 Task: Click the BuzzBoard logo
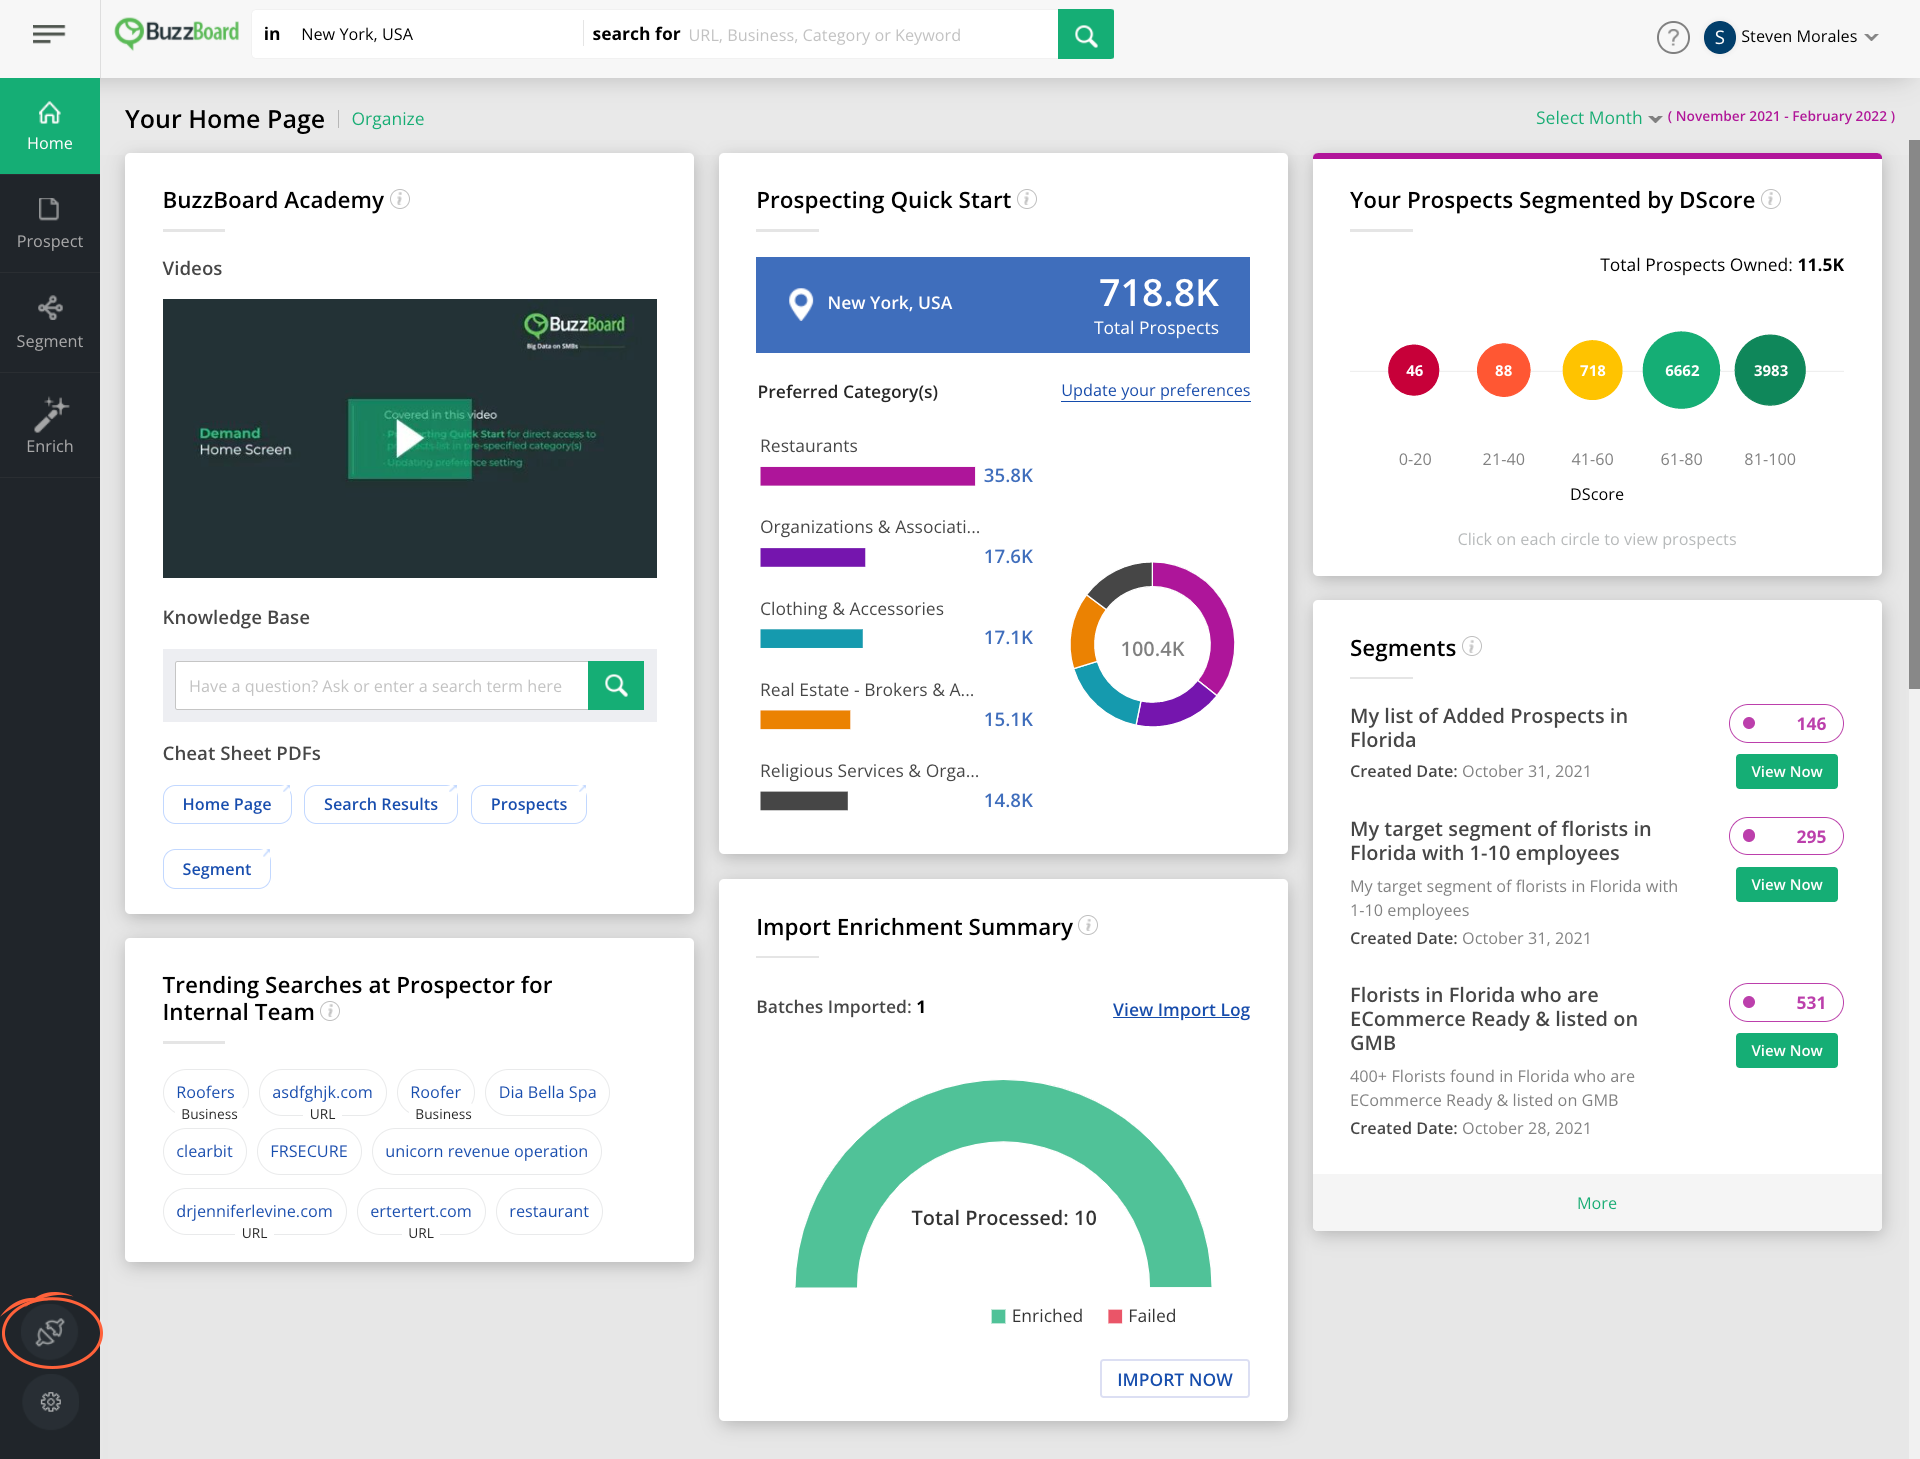(177, 33)
